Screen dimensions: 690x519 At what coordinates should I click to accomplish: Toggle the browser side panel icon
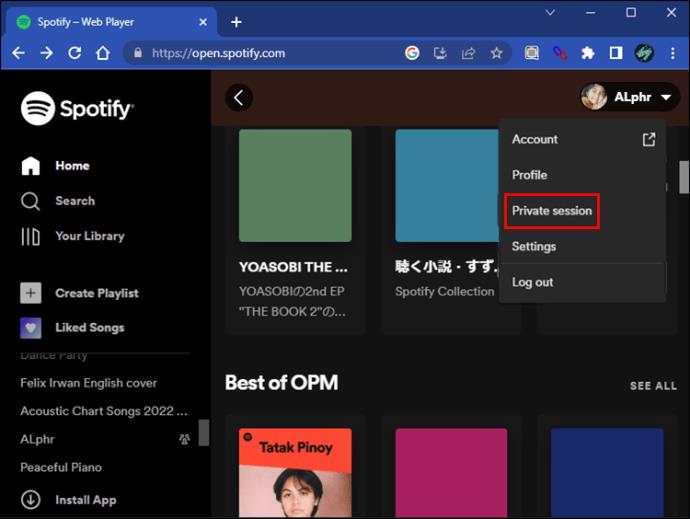pyautogui.click(x=616, y=53)
